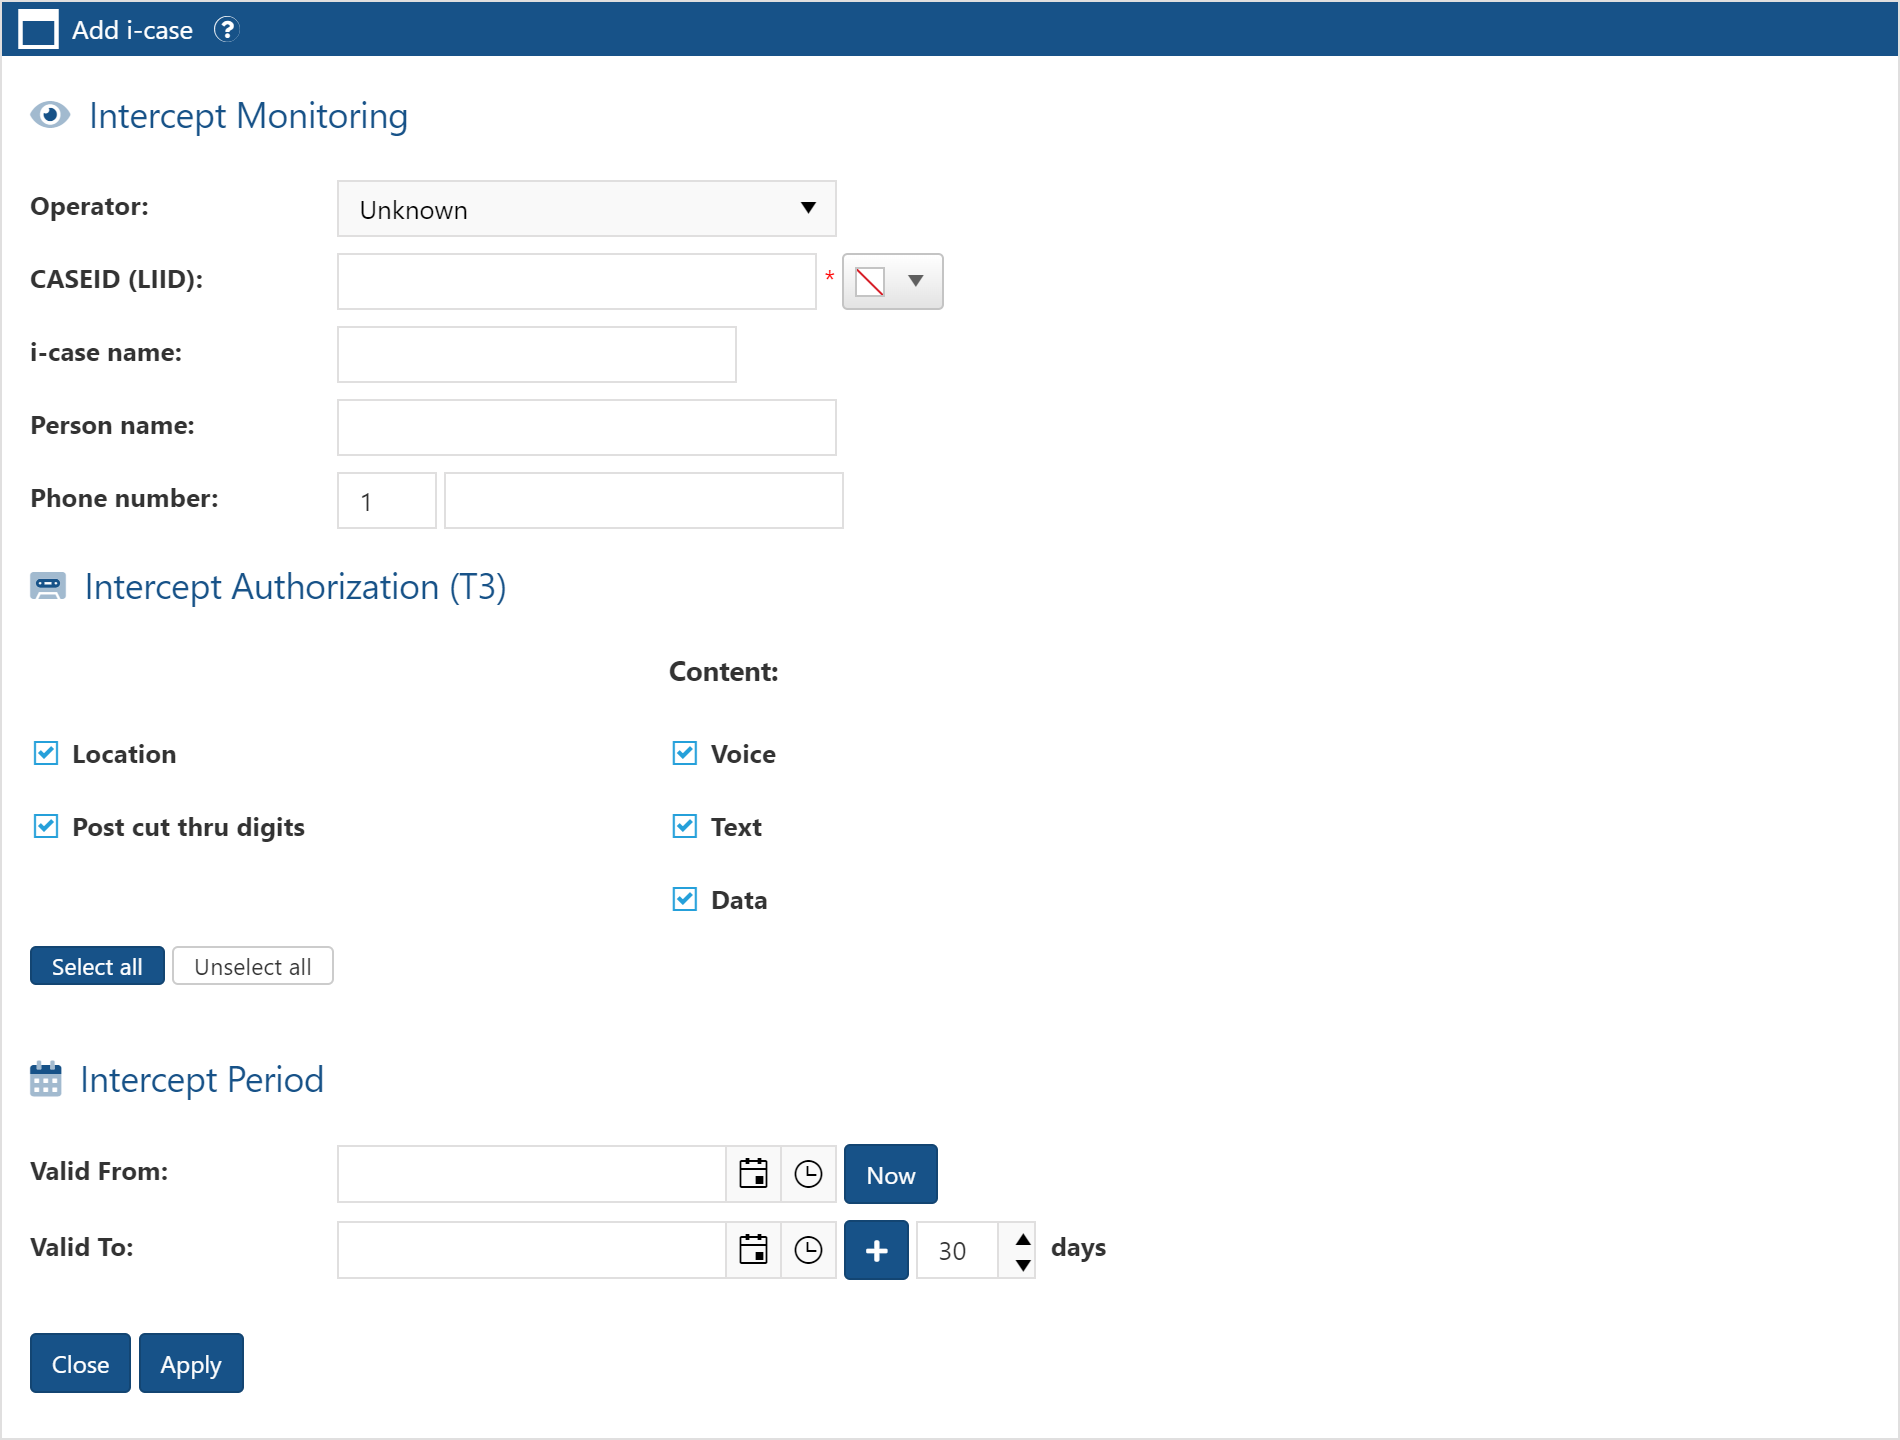The height and width of the screenshot is (1440, 1900).
Task: Disable the Voice content checkbox
Action: pyautogui.click(x=685, y=753)
